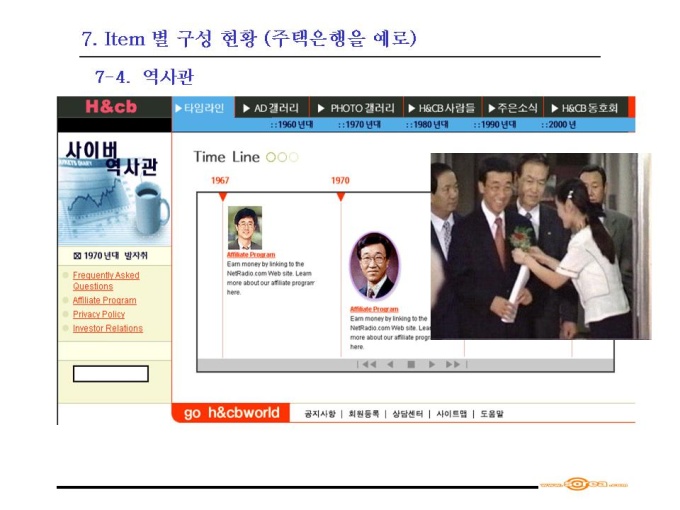Click the korea logo at slide bottom
This screenshot has width=680, height=510.
[x=584, y=484]
